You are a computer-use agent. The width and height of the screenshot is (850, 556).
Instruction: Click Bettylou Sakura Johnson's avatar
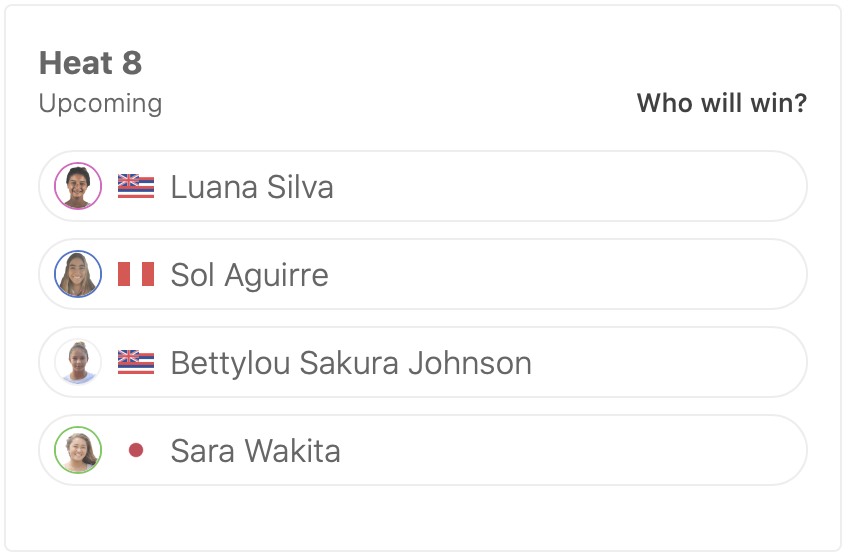point(78,363)
